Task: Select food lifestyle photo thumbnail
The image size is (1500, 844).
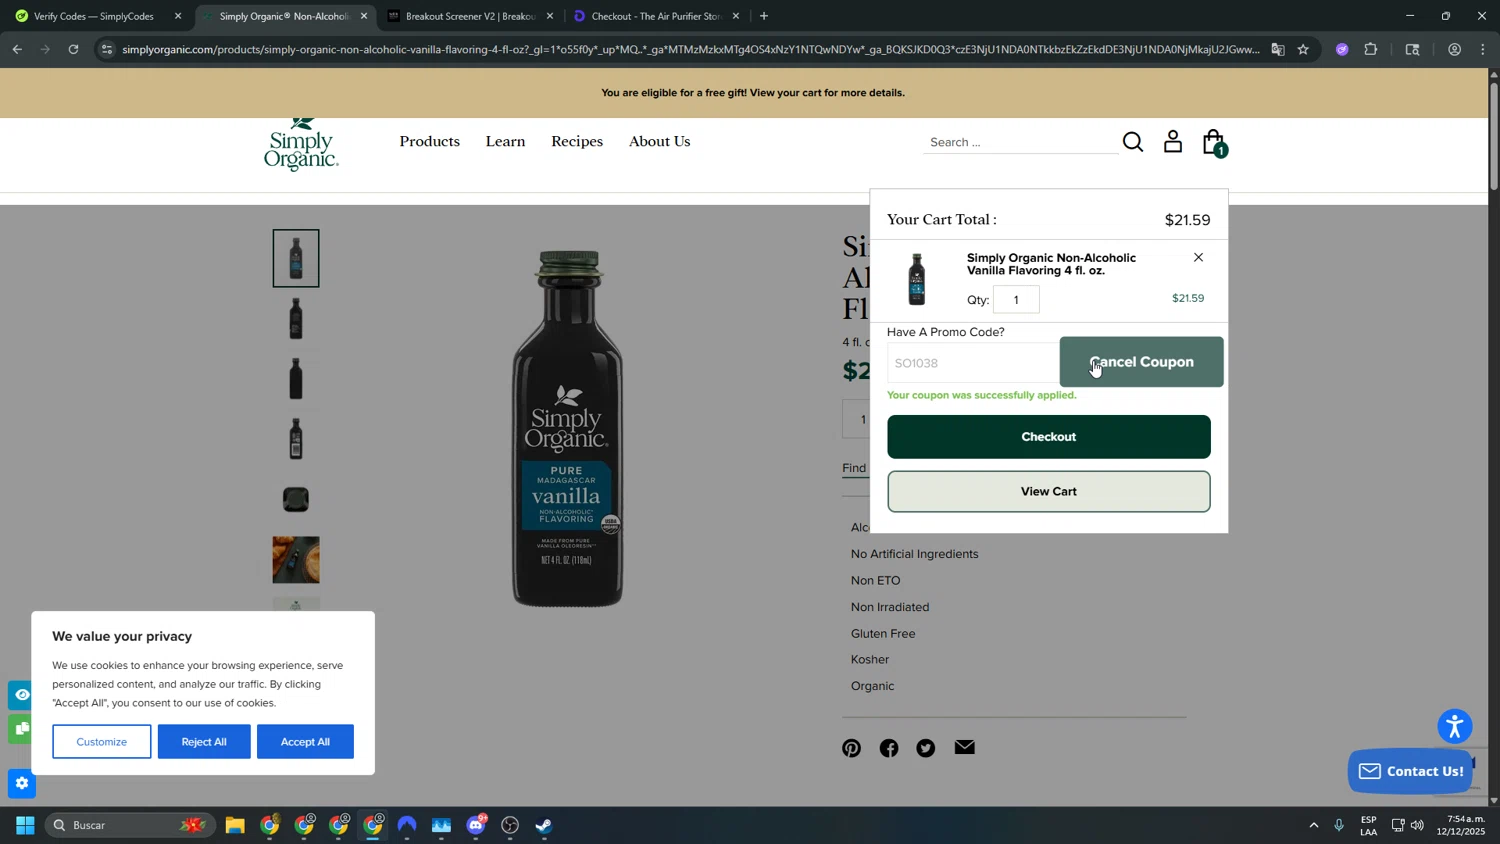Action: [296, 560]
